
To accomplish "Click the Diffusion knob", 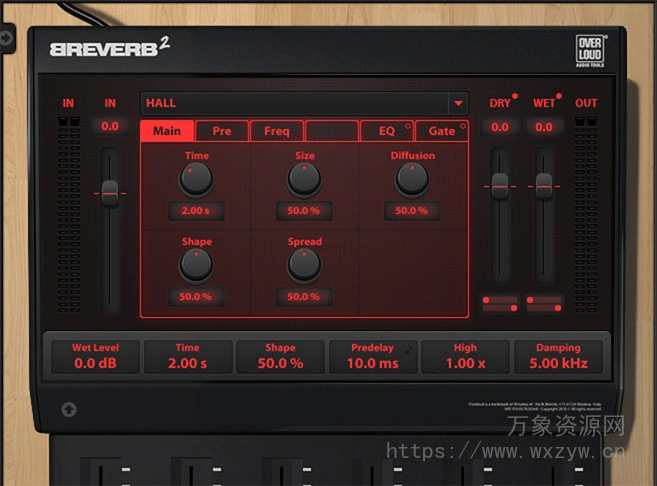I will pos(412,180).
